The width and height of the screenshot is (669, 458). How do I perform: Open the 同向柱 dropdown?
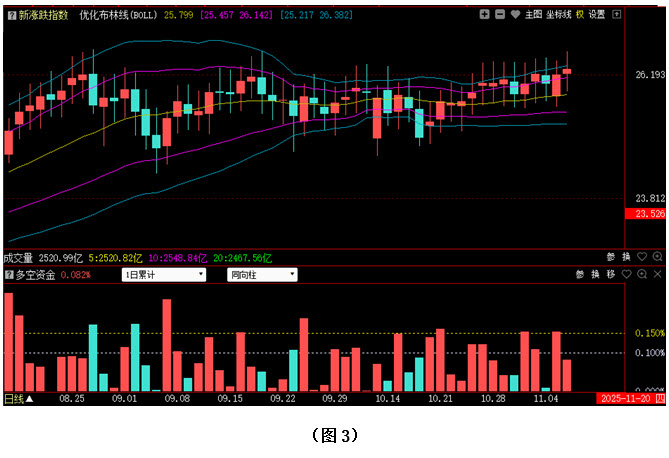[262, 274]
